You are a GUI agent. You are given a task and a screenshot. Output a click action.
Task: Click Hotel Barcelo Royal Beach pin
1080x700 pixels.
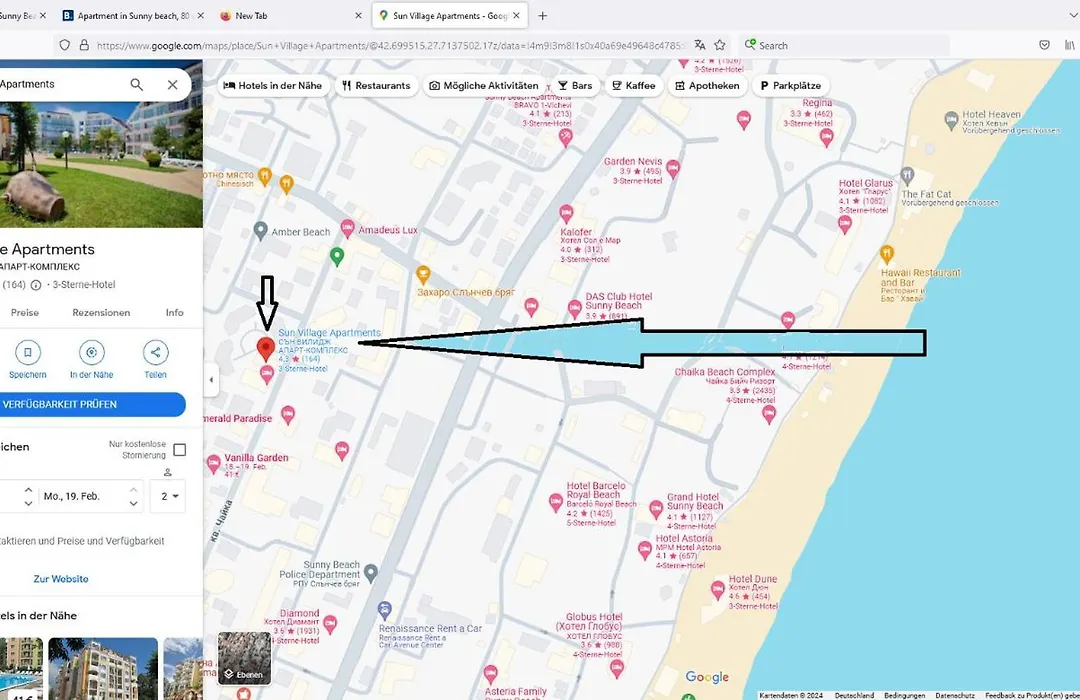pos(556,501)
